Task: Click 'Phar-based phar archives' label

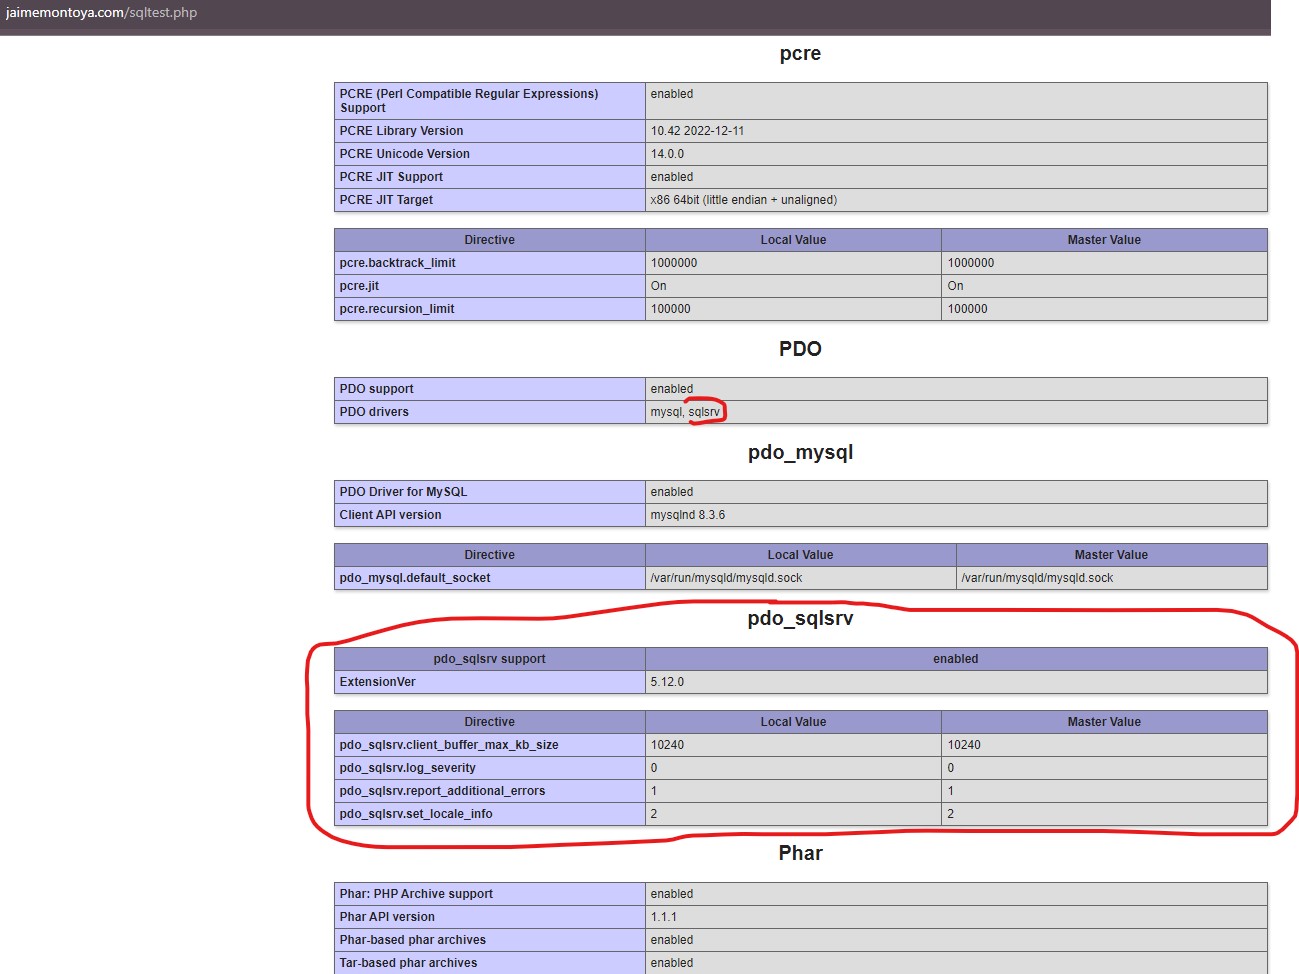Action: click(x=412, y=940)
